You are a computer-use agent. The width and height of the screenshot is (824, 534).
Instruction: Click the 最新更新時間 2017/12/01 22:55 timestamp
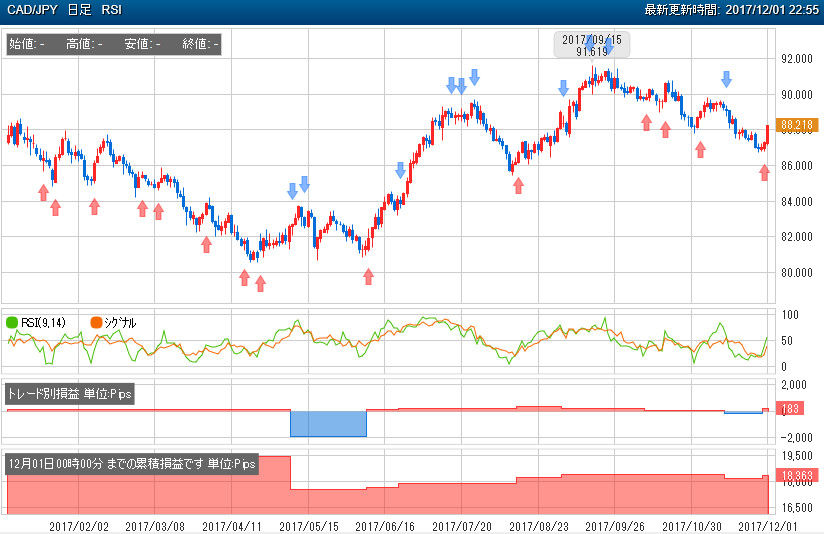pos(732,10)
